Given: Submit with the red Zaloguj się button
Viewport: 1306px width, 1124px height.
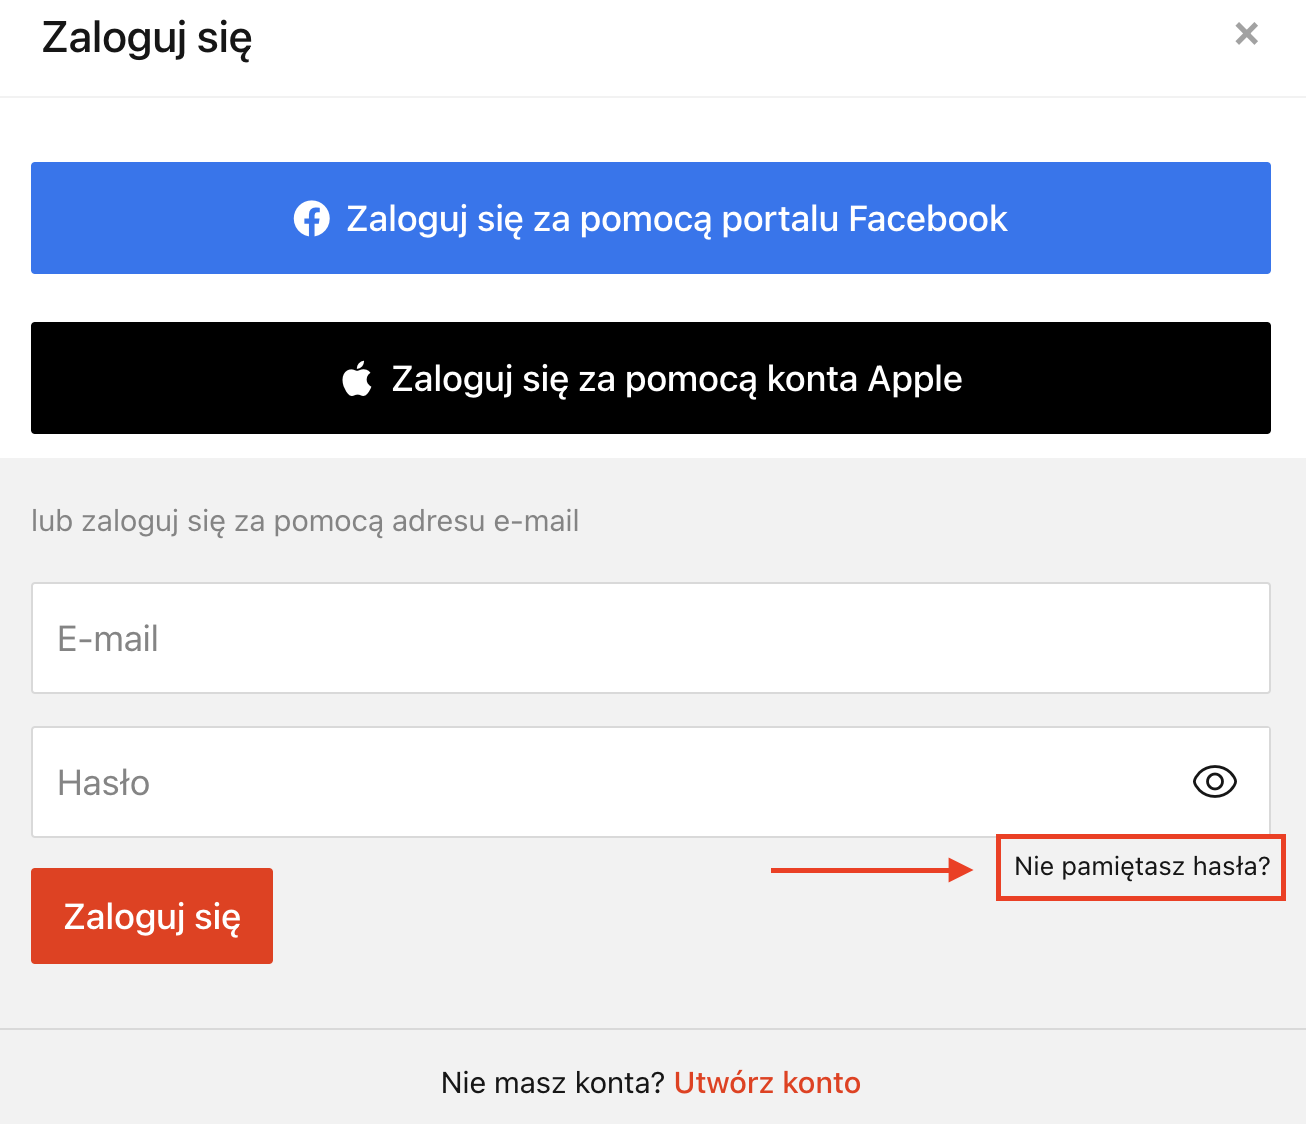Looking at the screenshot, I should point(152,916).
